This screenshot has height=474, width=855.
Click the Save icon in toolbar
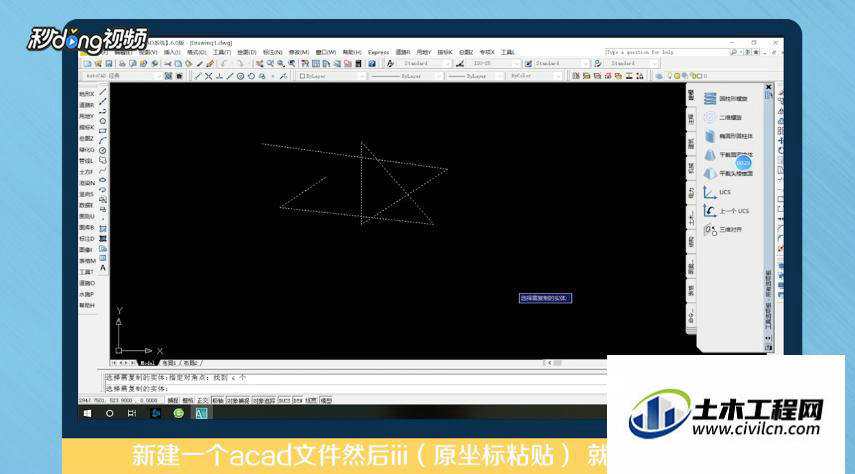pos(108,64)
